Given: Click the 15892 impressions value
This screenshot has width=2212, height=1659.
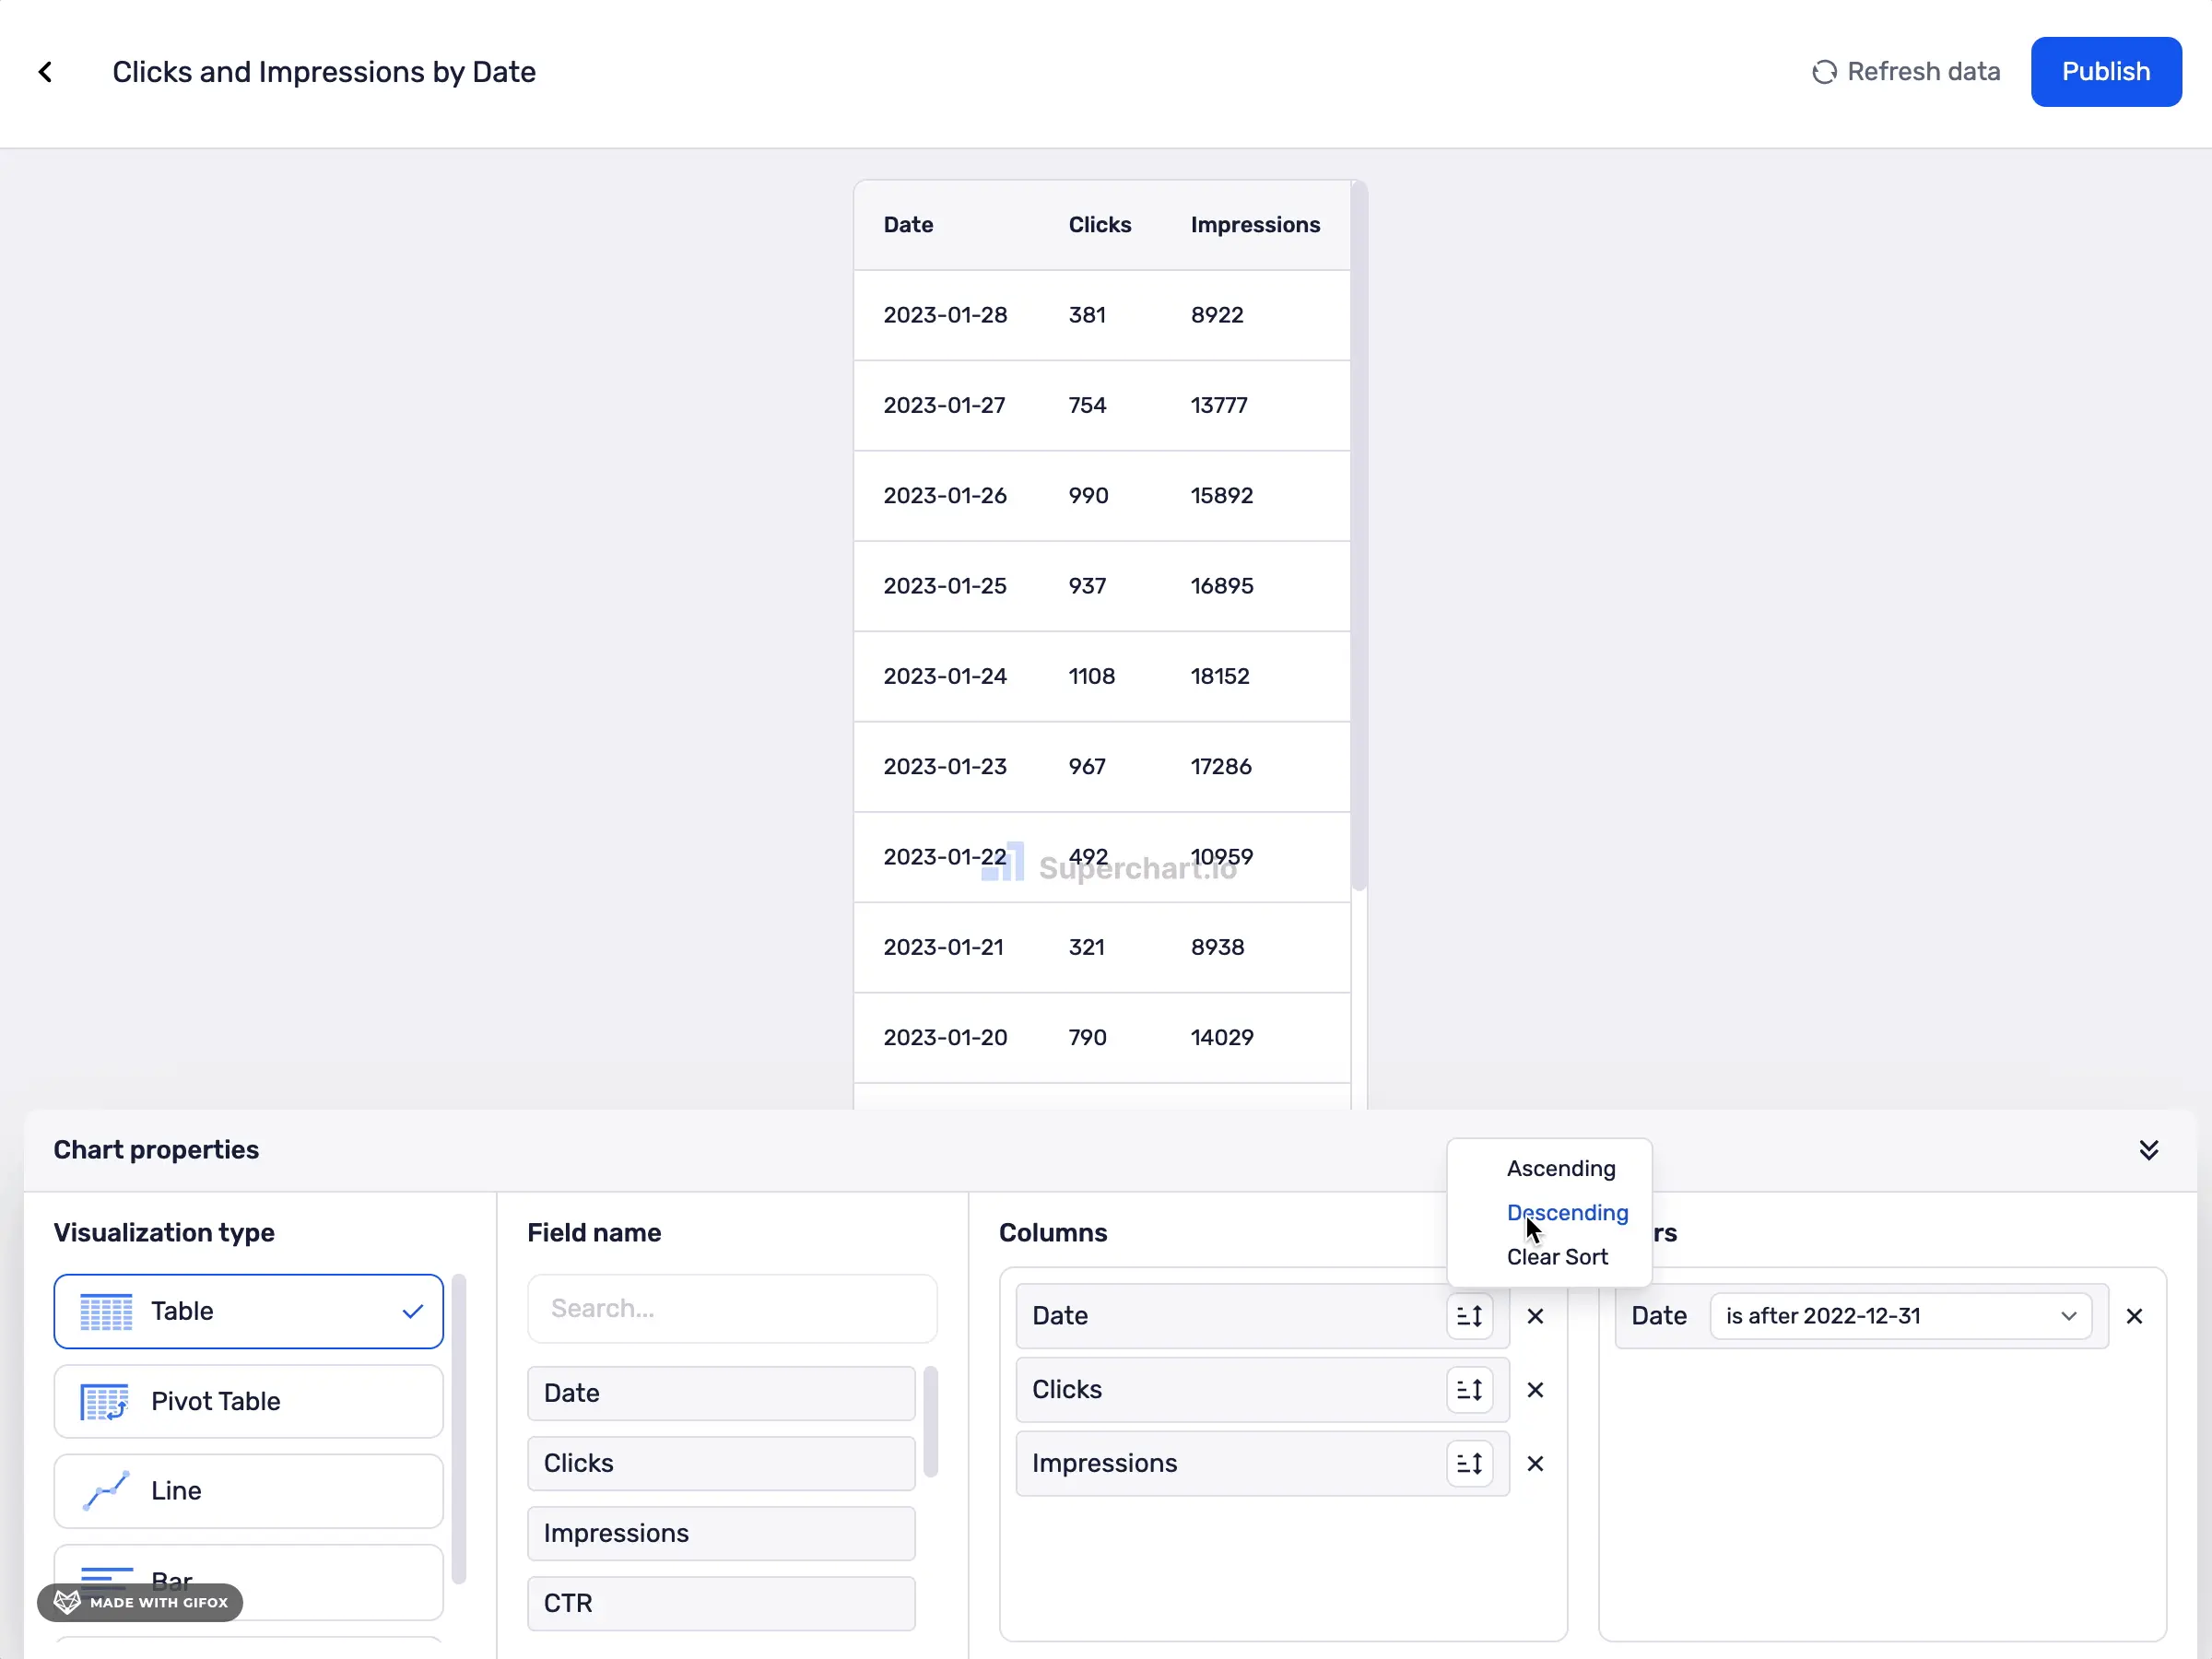Looking at the screenshot, I should pos(1221,496).
